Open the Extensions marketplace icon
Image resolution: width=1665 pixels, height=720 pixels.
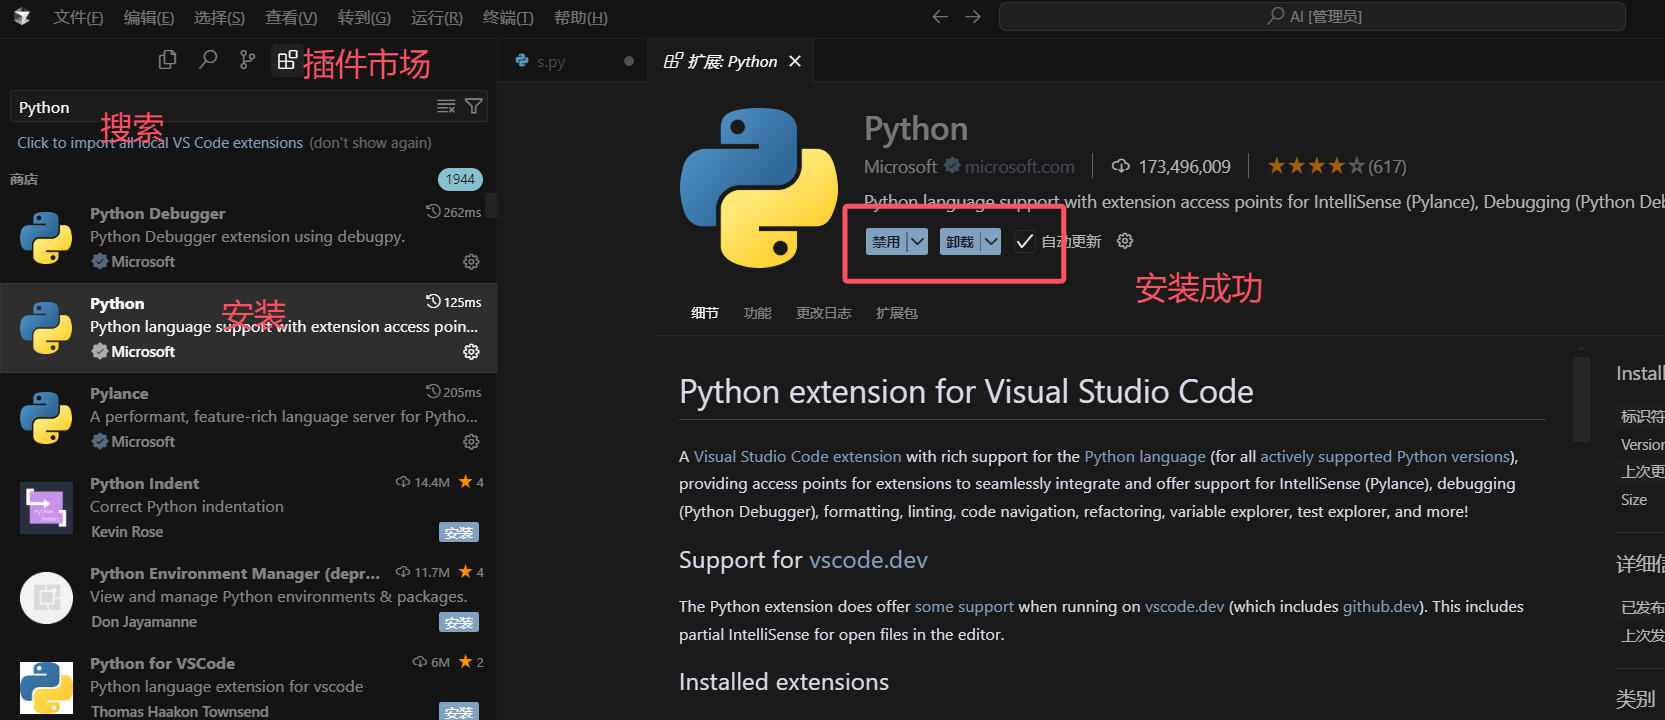coord(287,60)
